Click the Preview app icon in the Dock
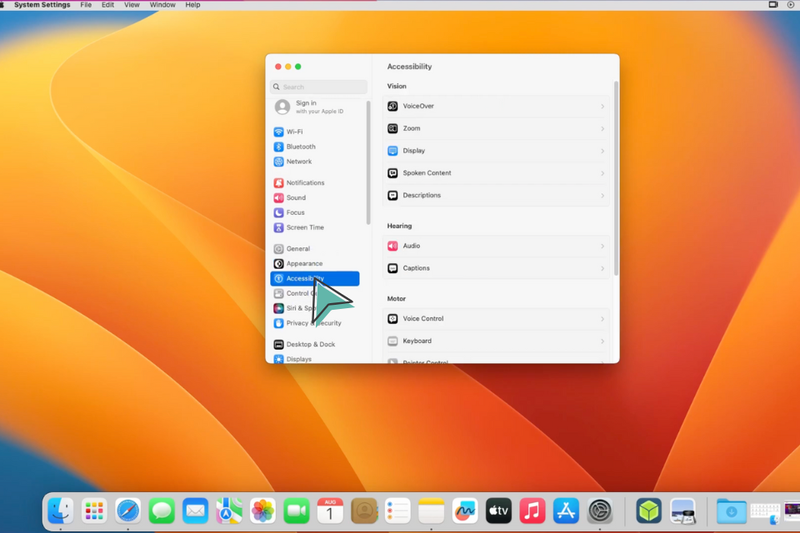800x533 pixels. point(683,511)
